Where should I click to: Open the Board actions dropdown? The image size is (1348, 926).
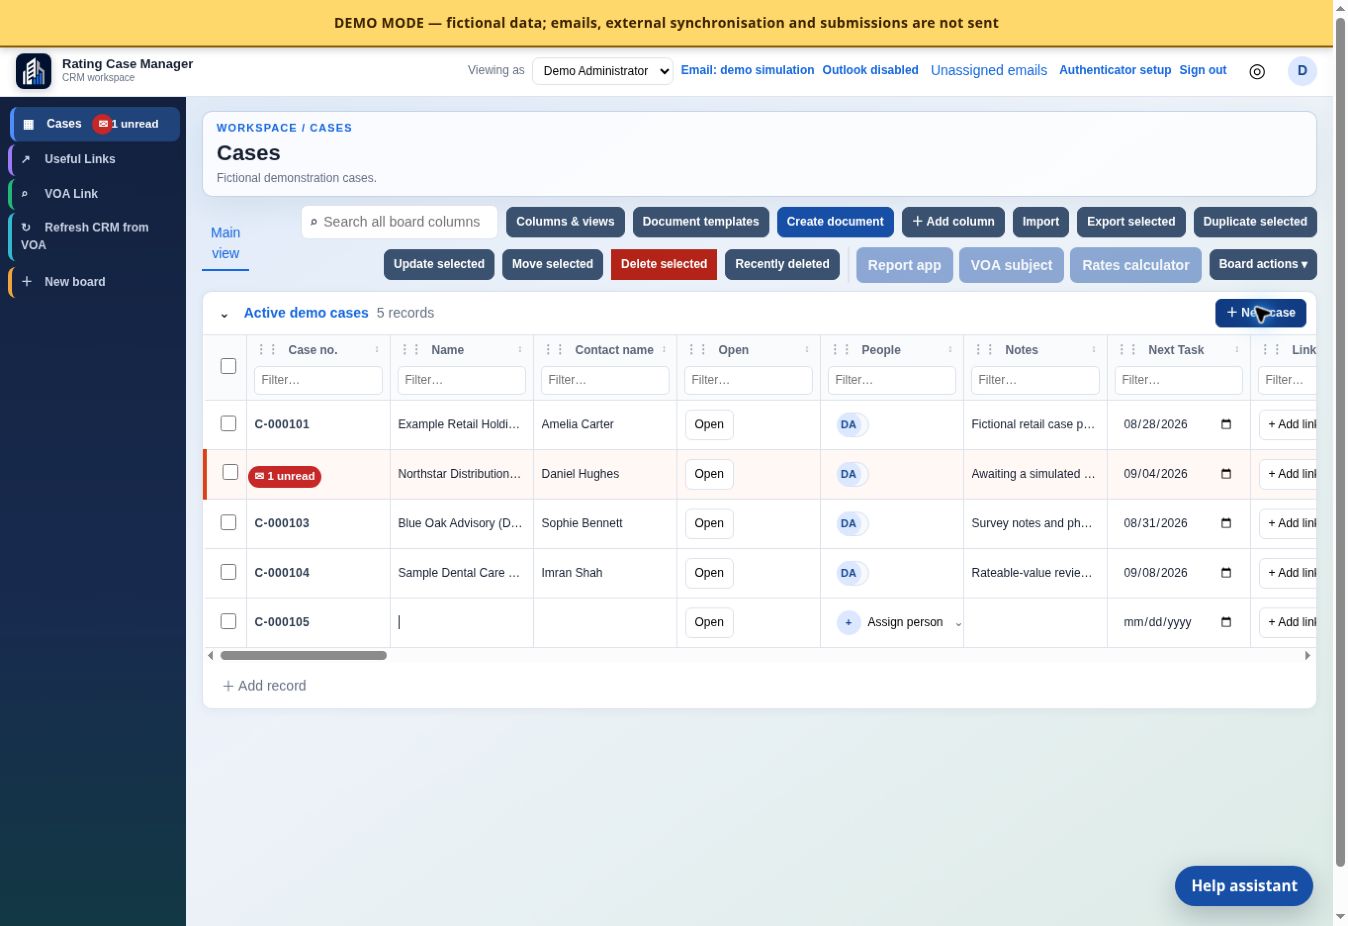click(1263, 264)
